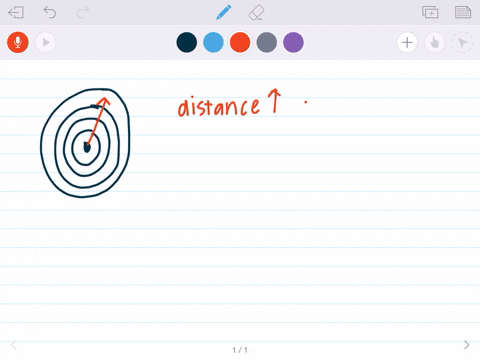Undo the last stroke
This screenshot has height=360, width=480.
[x=50, y=13]
